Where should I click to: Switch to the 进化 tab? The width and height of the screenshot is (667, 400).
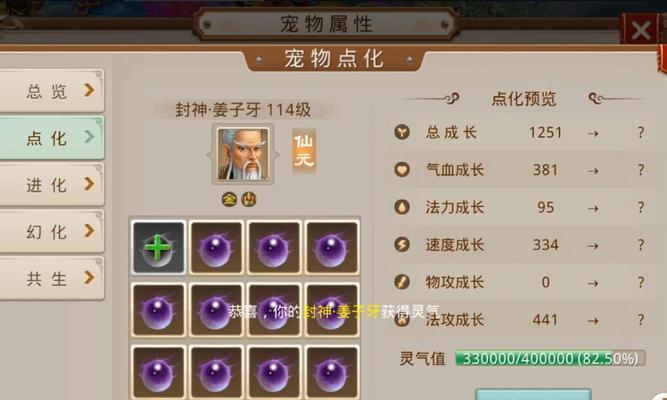(51, 185)
